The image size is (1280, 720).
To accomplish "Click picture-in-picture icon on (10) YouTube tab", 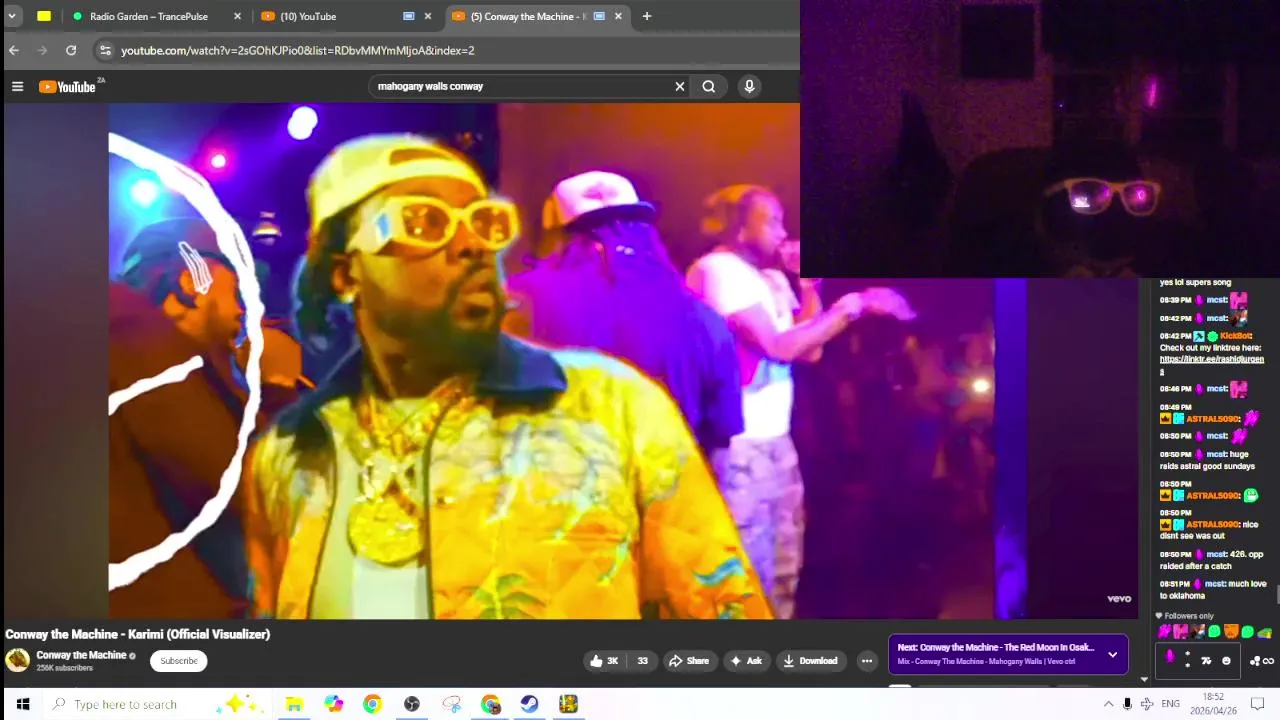I will pyautogui.click(x=409, y=16).
